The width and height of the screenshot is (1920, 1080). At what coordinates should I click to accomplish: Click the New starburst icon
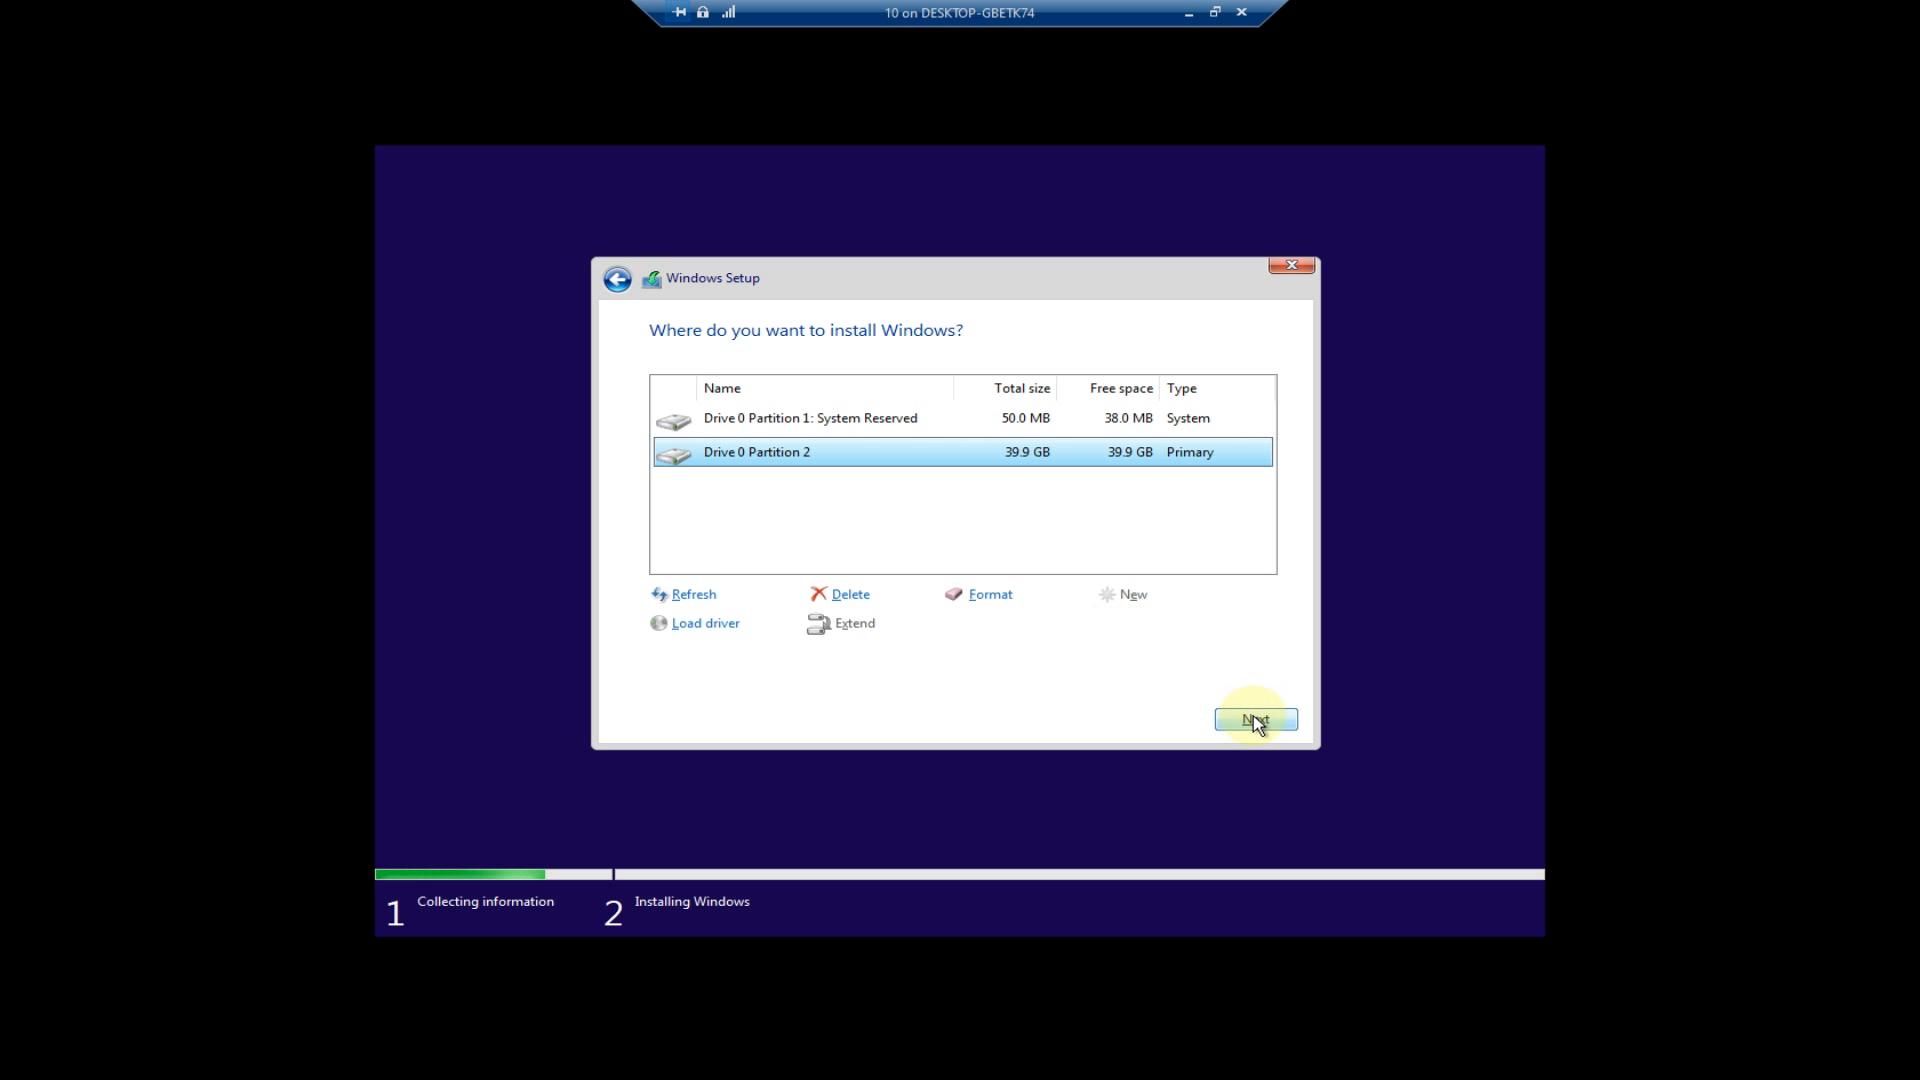(x=1107, y=594)
